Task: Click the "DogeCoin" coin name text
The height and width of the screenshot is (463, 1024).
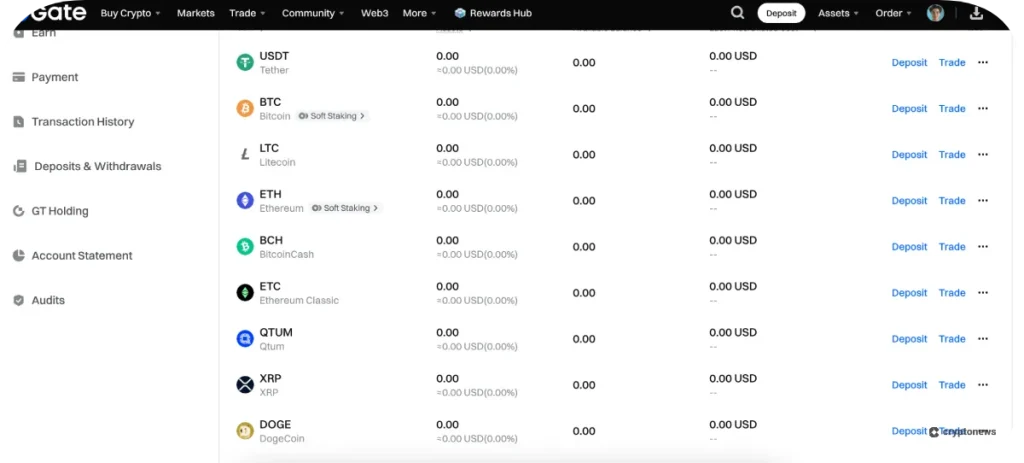Action: [x=282, y=438]
